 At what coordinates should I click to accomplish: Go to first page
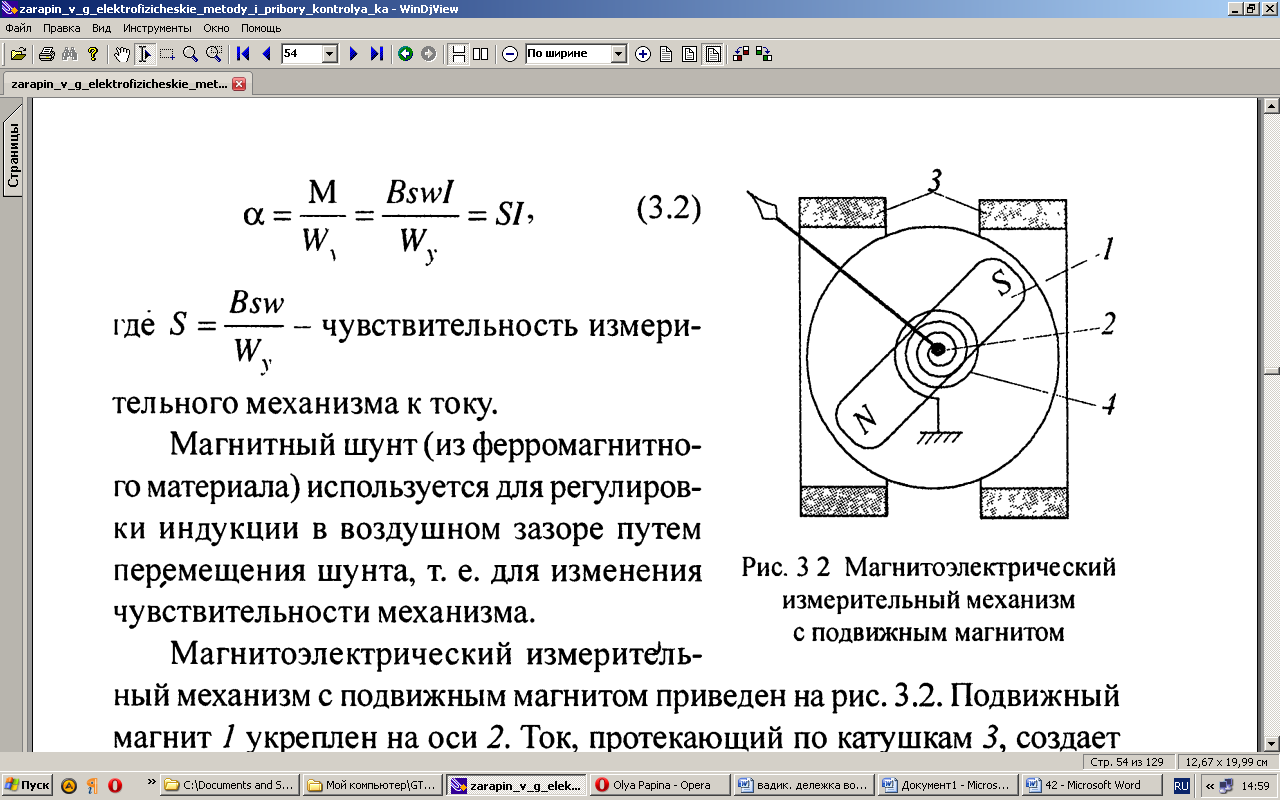tap(242, 54)
